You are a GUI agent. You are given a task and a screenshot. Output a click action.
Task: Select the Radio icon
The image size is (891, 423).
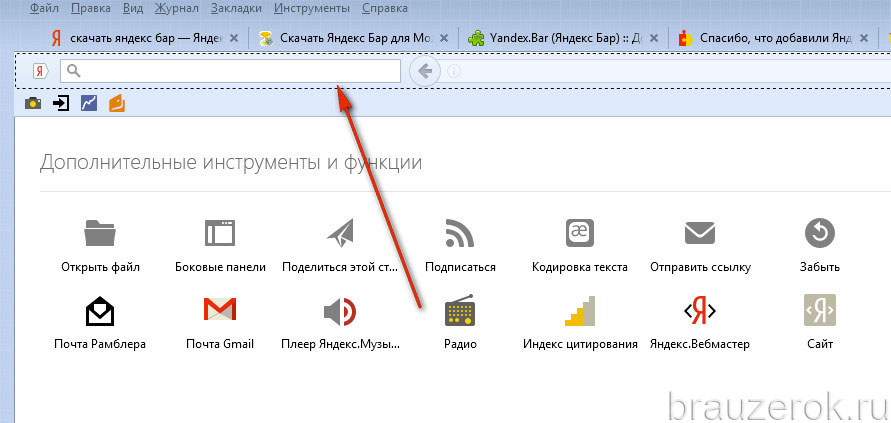tap(460, 310)
